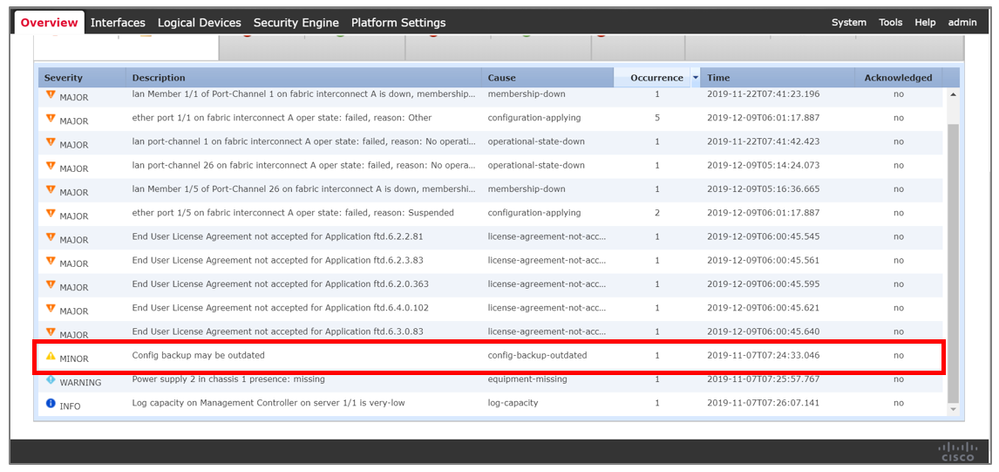Click time 2019-11-07T07:26:07.141 cell
This screenshot has height=472, width=999.
tap(763, 403)
